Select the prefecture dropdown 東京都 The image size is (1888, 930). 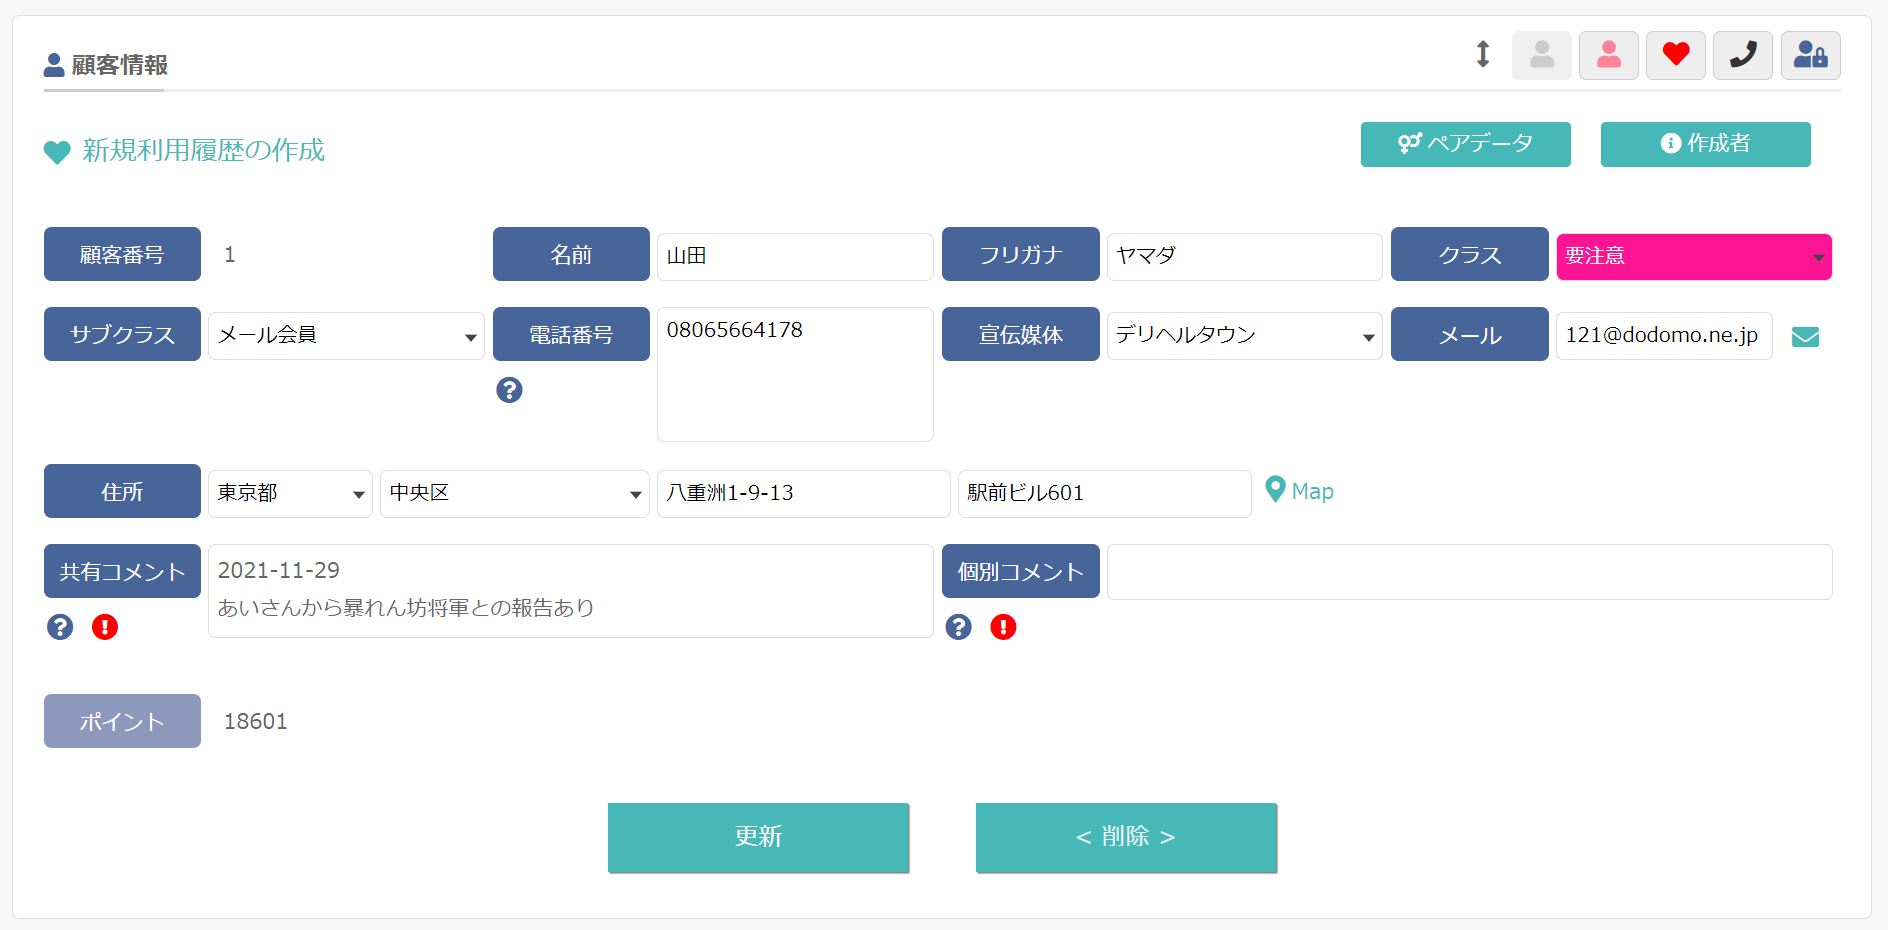tap(290, 494)
